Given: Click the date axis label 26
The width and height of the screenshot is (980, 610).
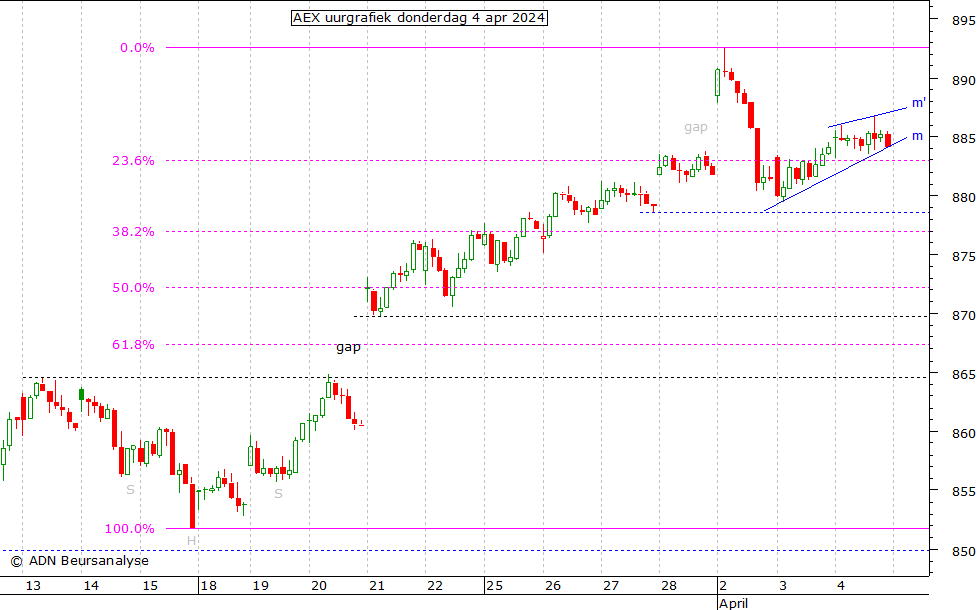Looking at the screenshot, I should pos(552,586).
